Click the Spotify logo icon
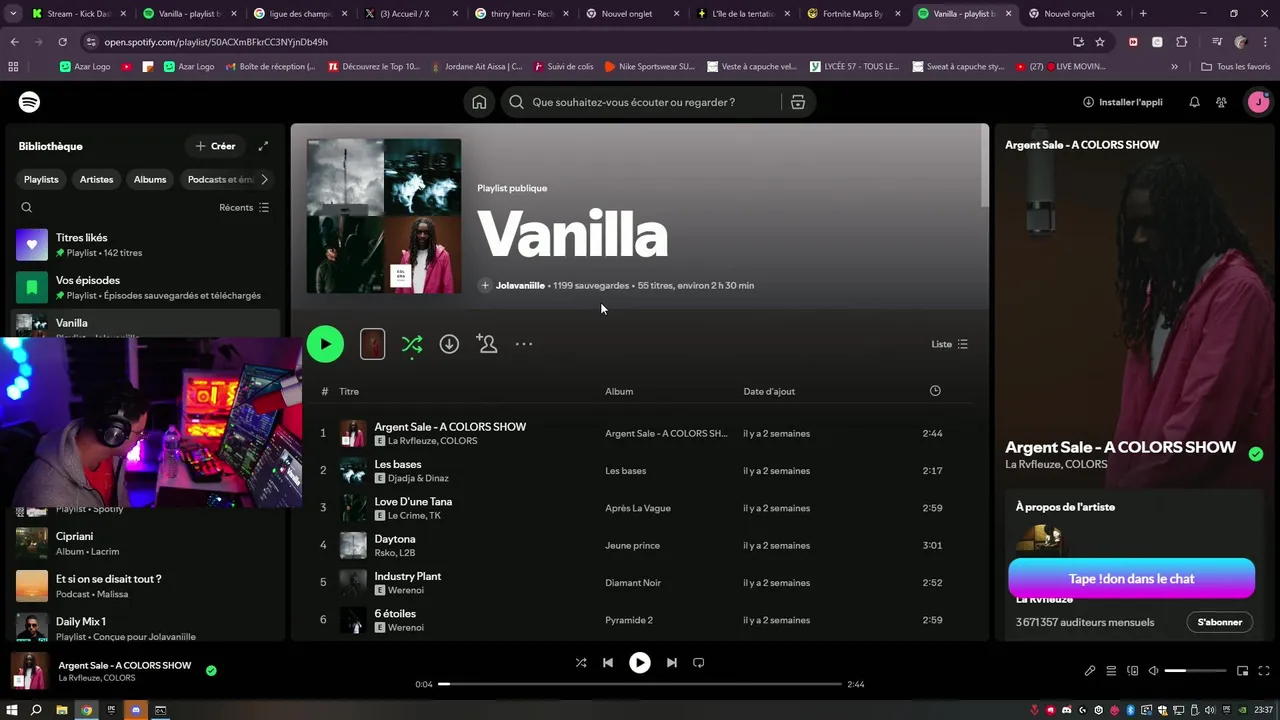1280x720 pixels. click(29, 102)
